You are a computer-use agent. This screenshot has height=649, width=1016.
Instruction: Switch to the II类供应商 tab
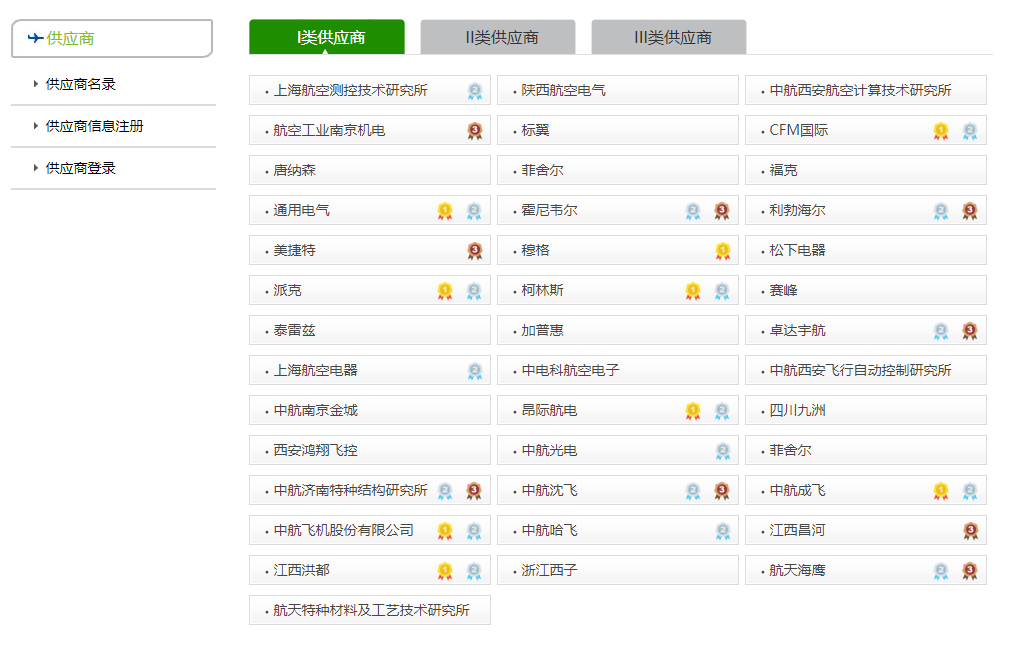point(498,37)
